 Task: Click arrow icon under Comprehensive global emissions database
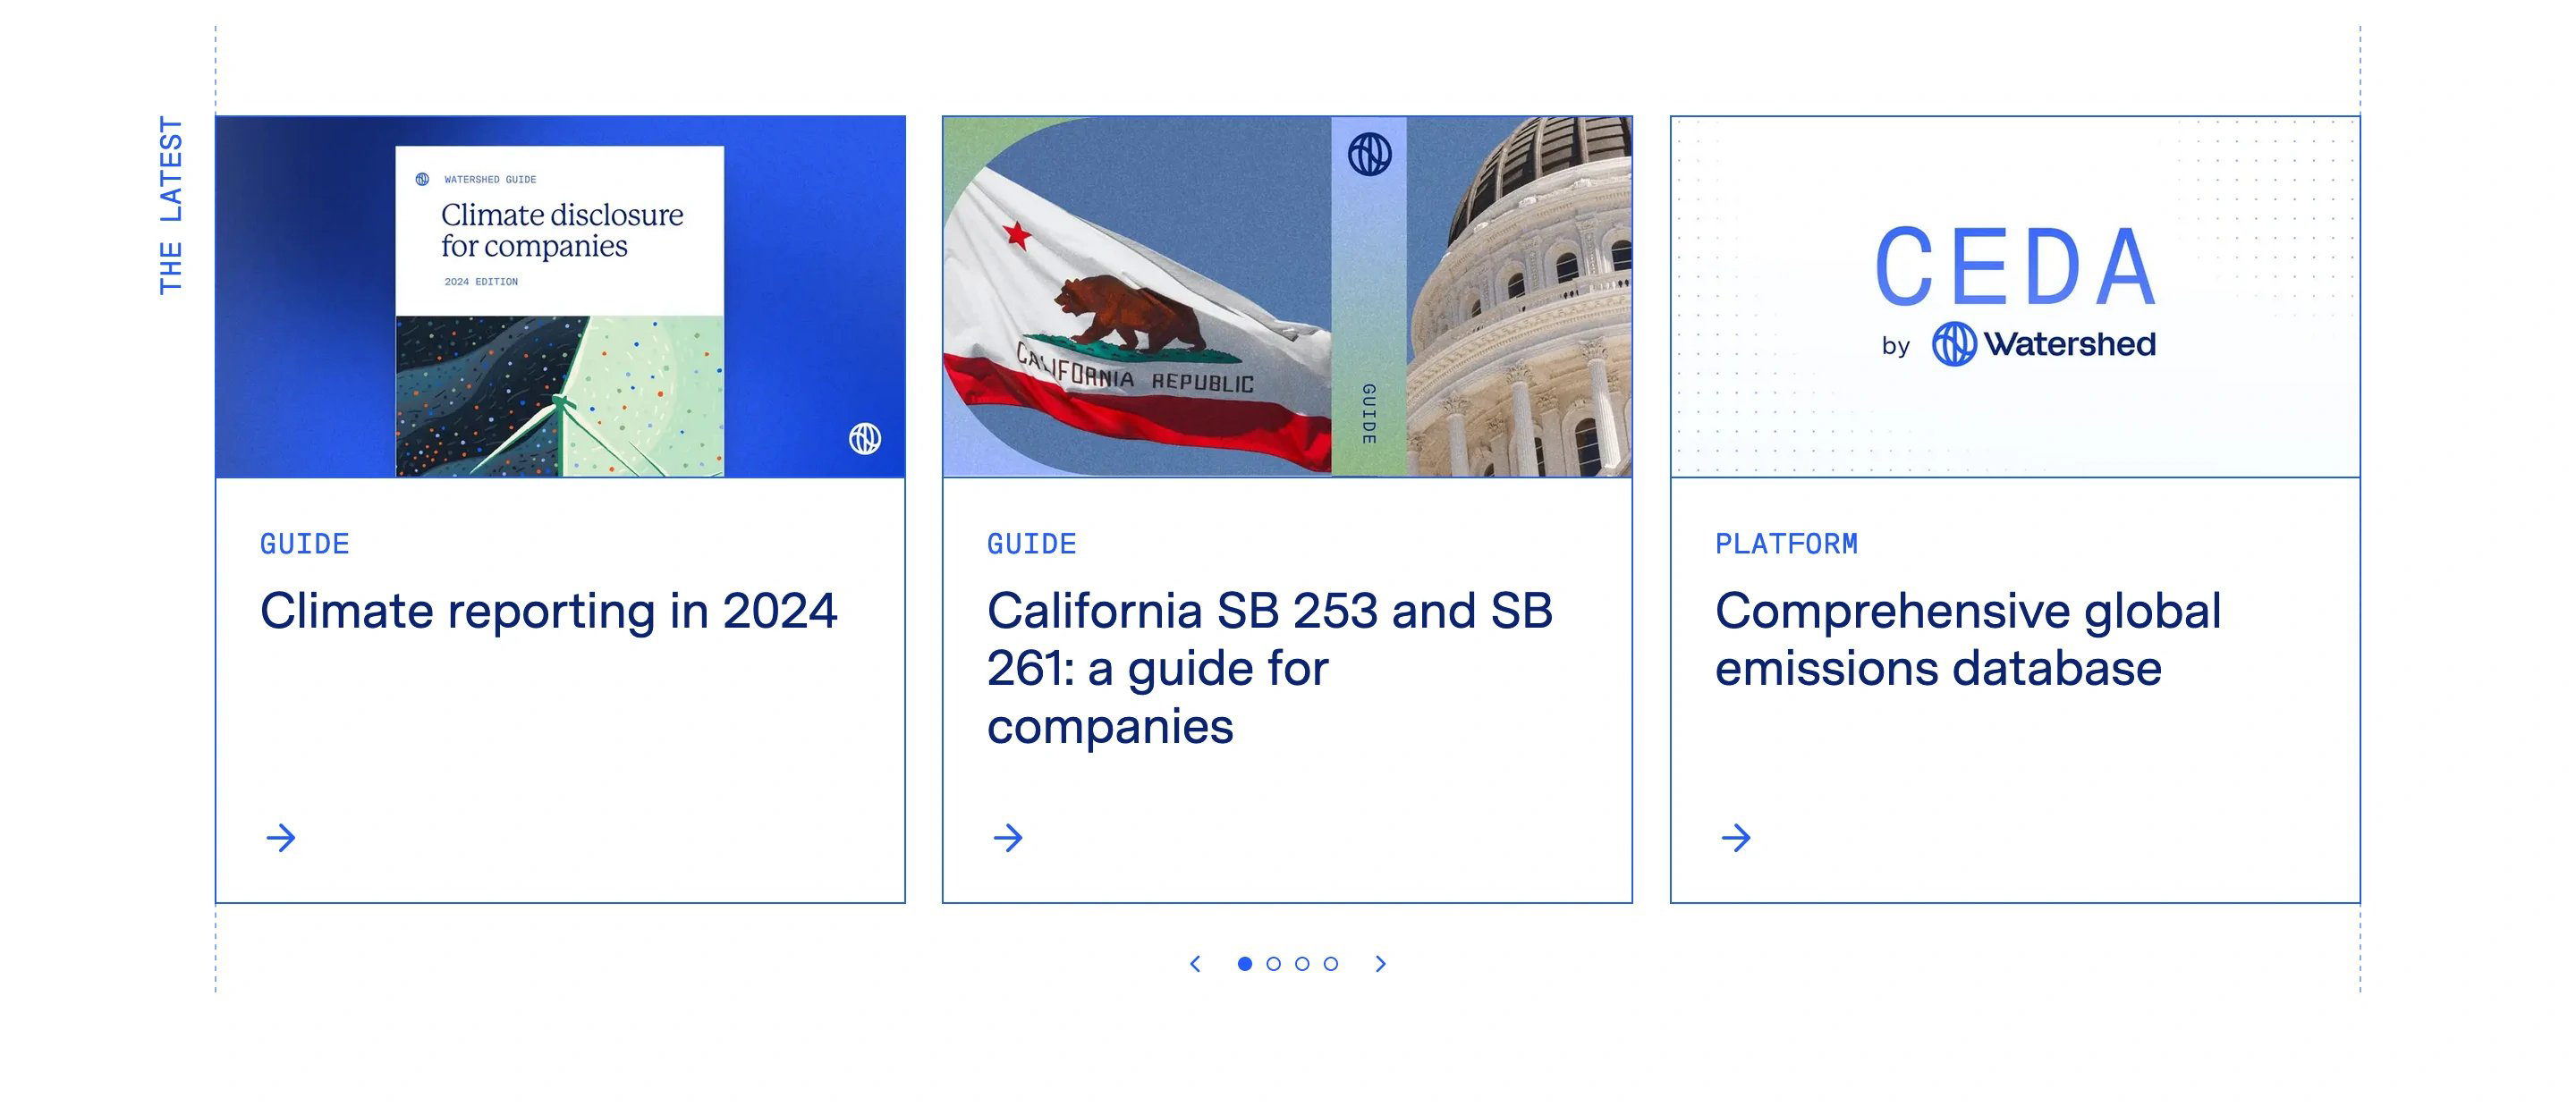(1736, 837)
